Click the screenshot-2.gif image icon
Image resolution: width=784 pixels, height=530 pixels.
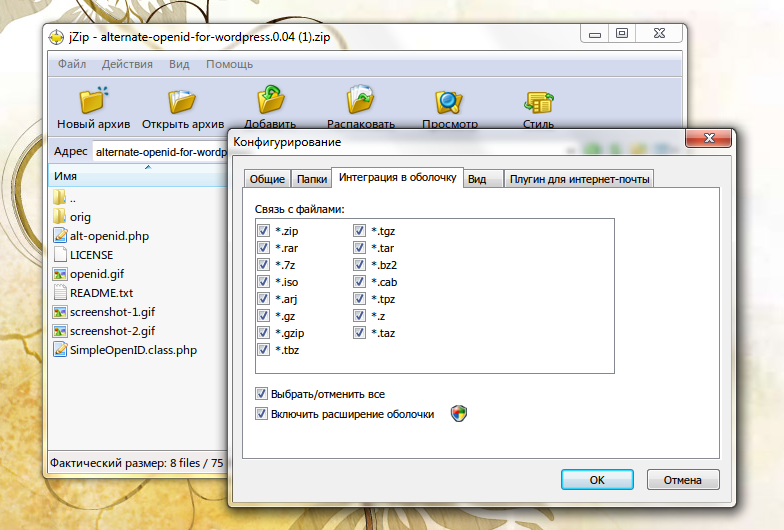point(60,330)
